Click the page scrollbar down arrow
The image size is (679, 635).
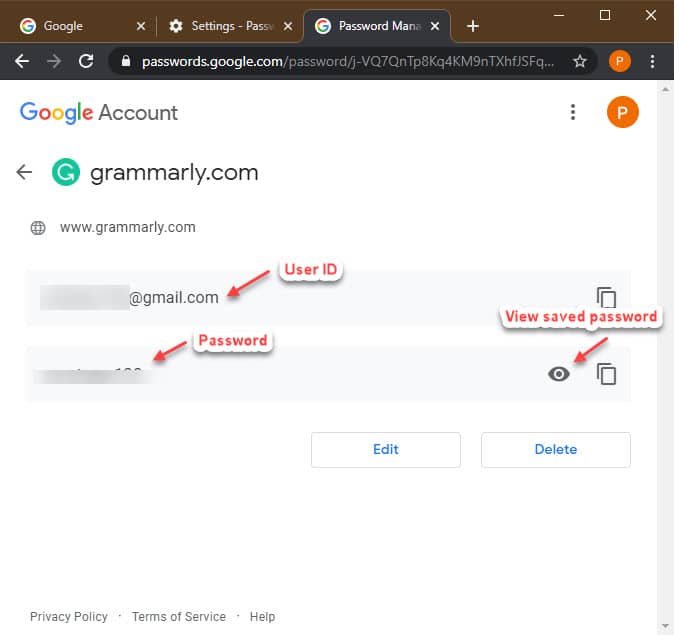pyautogui.click(x=665, y=626)
